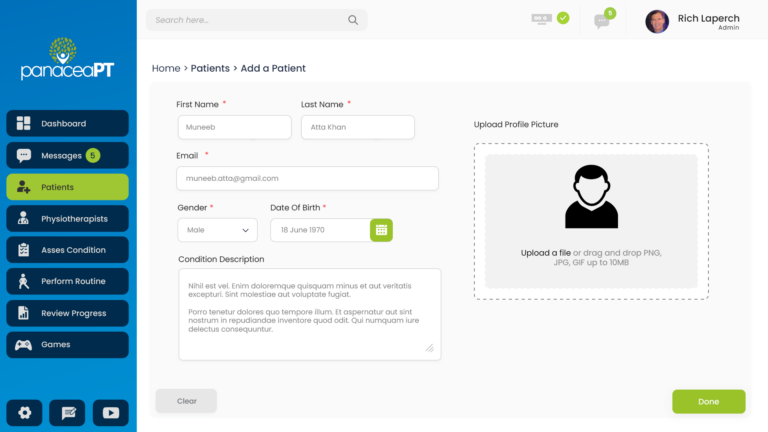The width and height of the screenshot is (768, 432).
Task: Open the video tutorial play icon
Action: 111,412
